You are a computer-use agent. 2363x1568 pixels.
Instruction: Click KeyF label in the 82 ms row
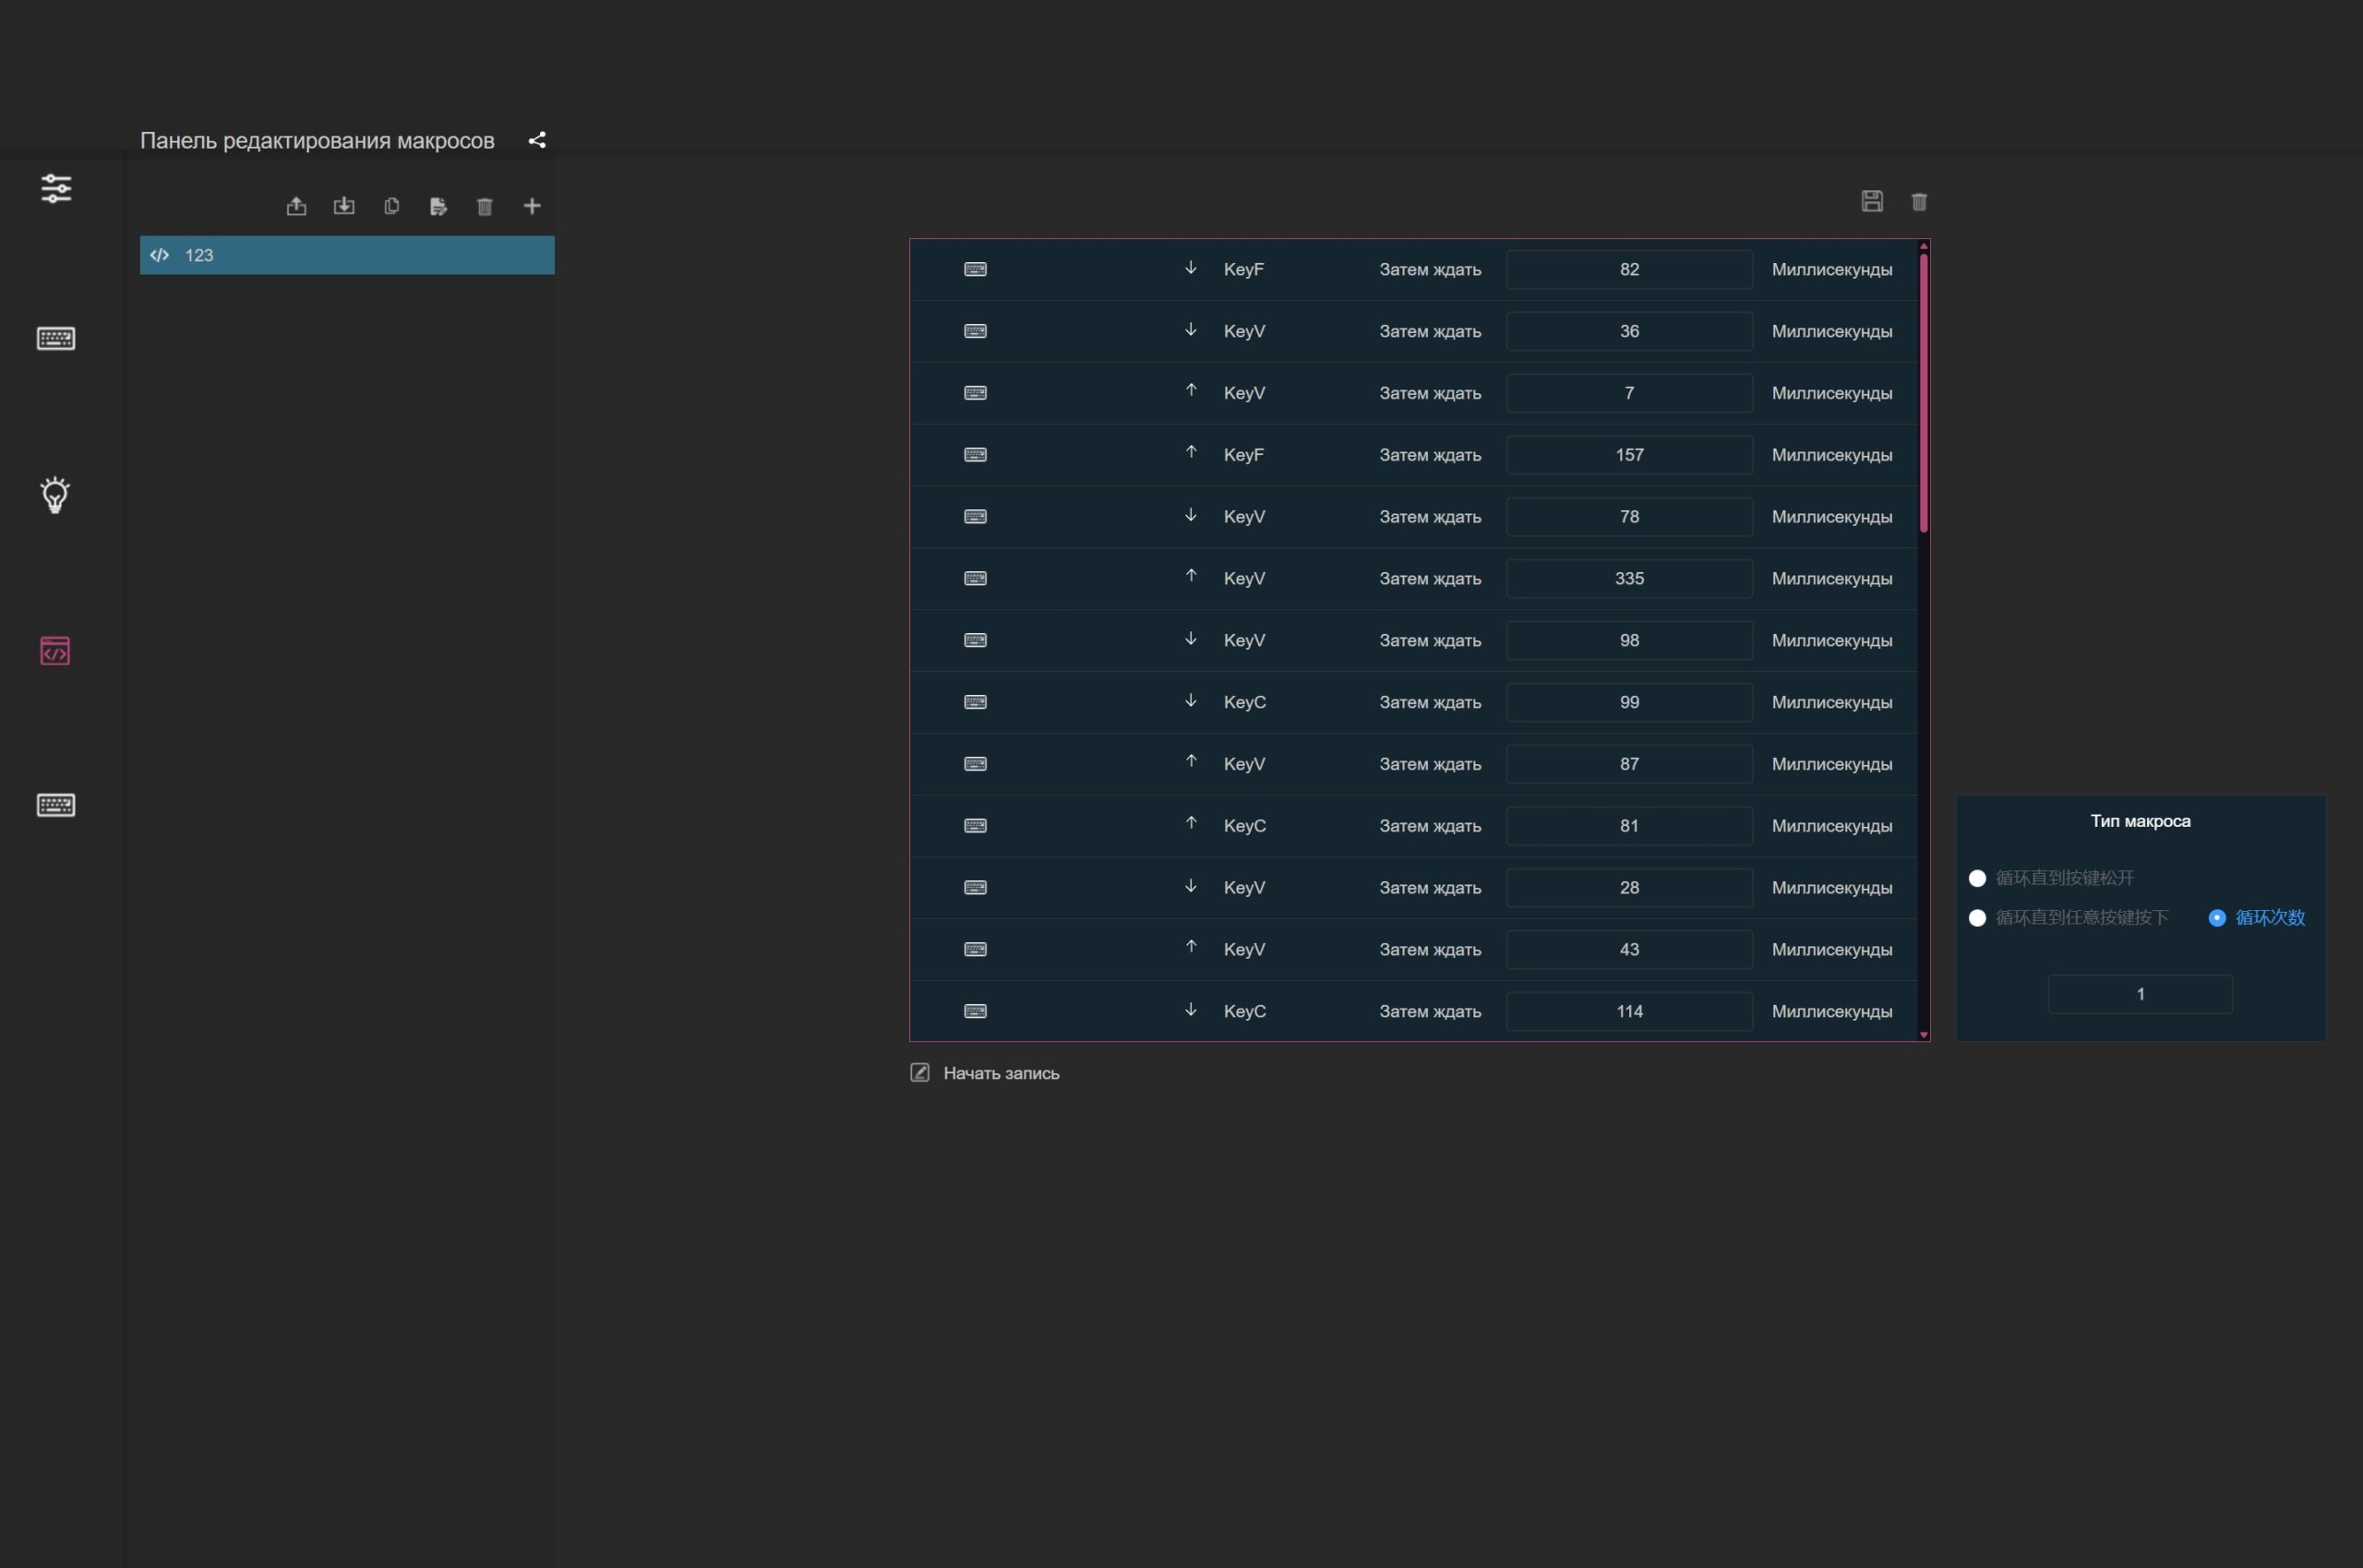1244,269
